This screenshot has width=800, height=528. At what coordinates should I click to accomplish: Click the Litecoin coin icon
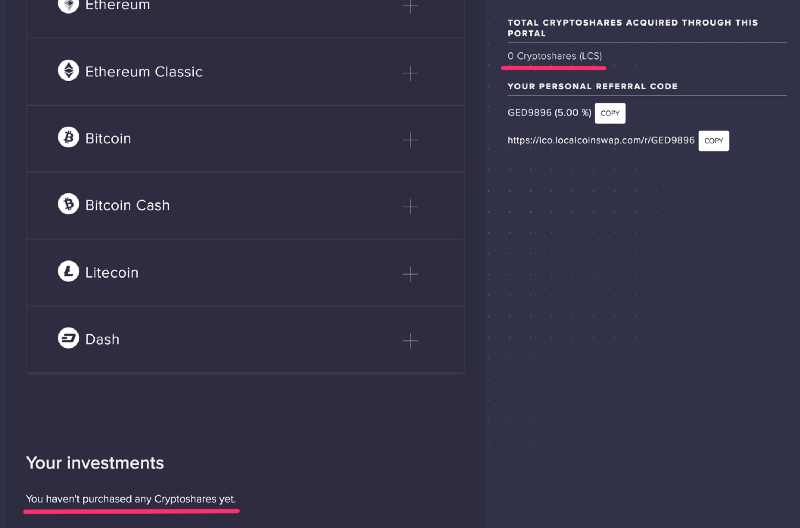[68, 271]
